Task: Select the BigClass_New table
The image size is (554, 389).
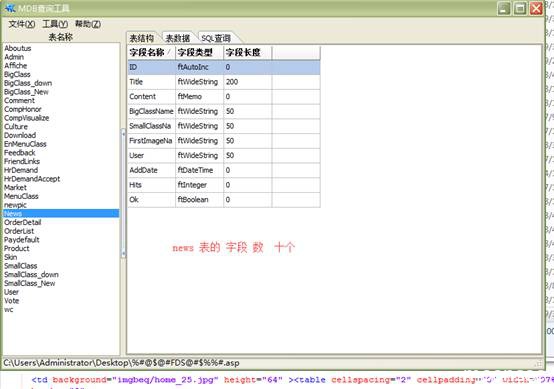Action: coord(26,92)
